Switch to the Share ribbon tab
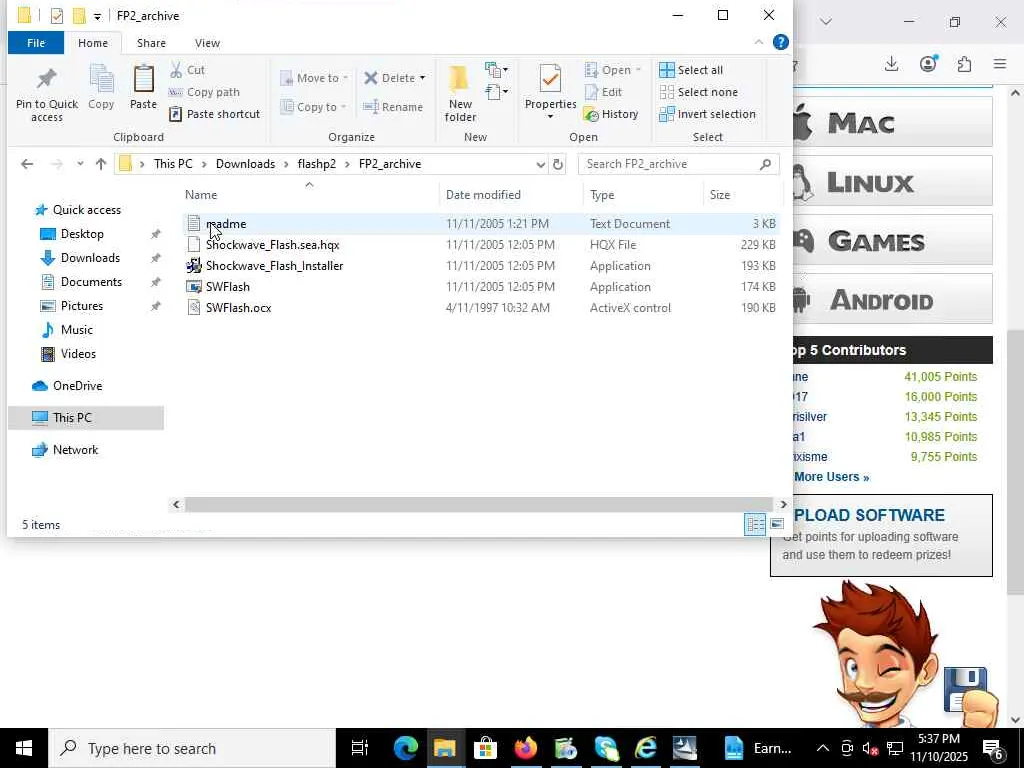The width and height of the screenshot is (1024, 768). (x=151, y=43)
